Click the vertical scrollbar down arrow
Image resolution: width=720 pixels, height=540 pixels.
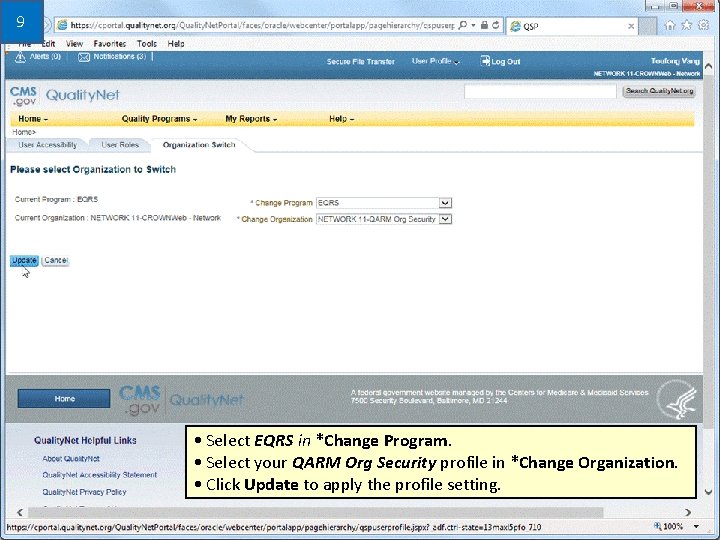tap(709, 492)
